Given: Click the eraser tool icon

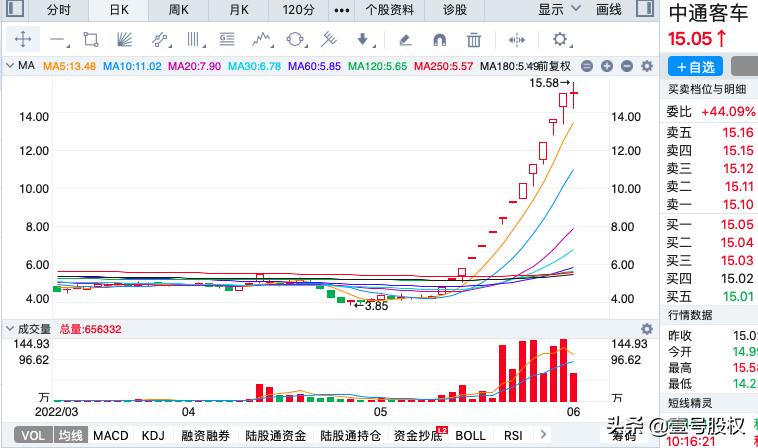Looking at the screenshot, I should pos(405,40).
